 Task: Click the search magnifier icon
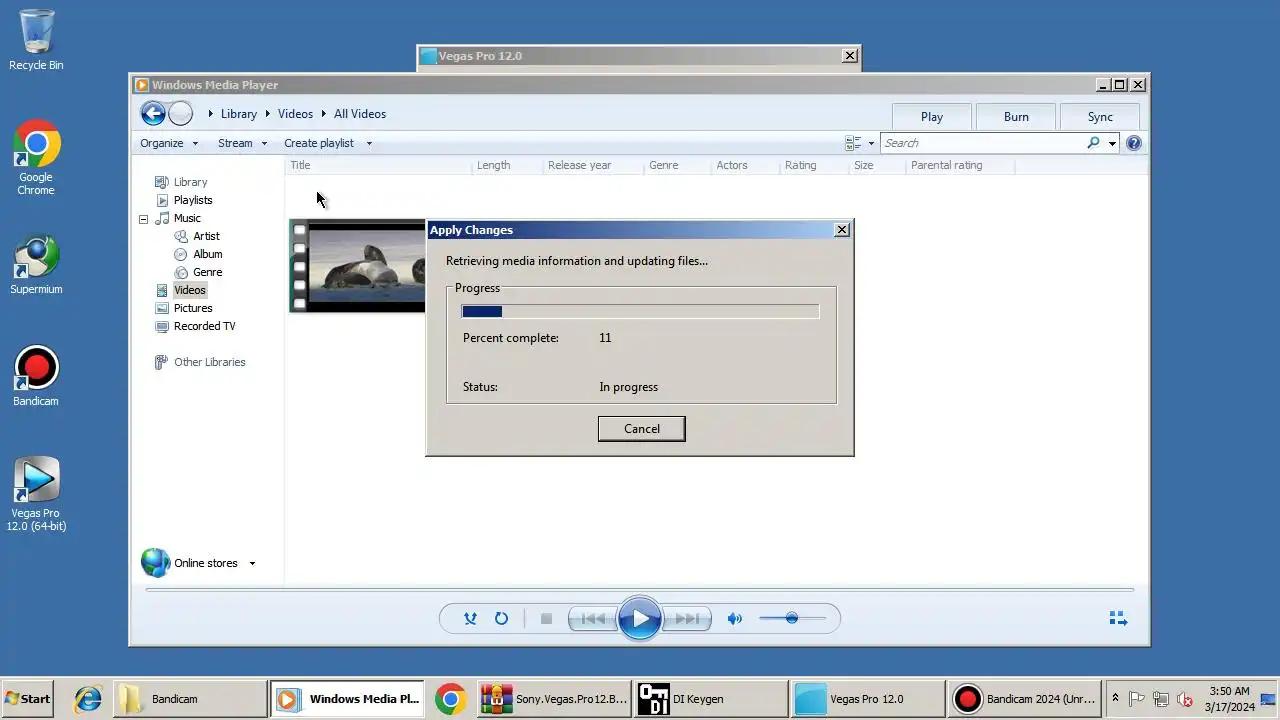[1093, 143]
